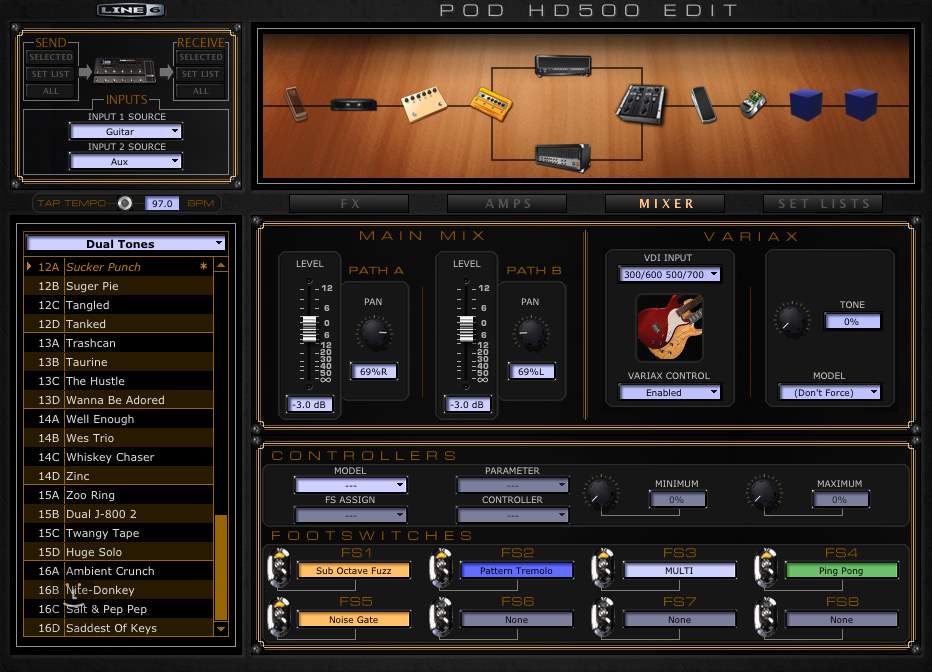Select the wah pedal at chain start
Screen dimensions: 932x672
click(296, 105)
